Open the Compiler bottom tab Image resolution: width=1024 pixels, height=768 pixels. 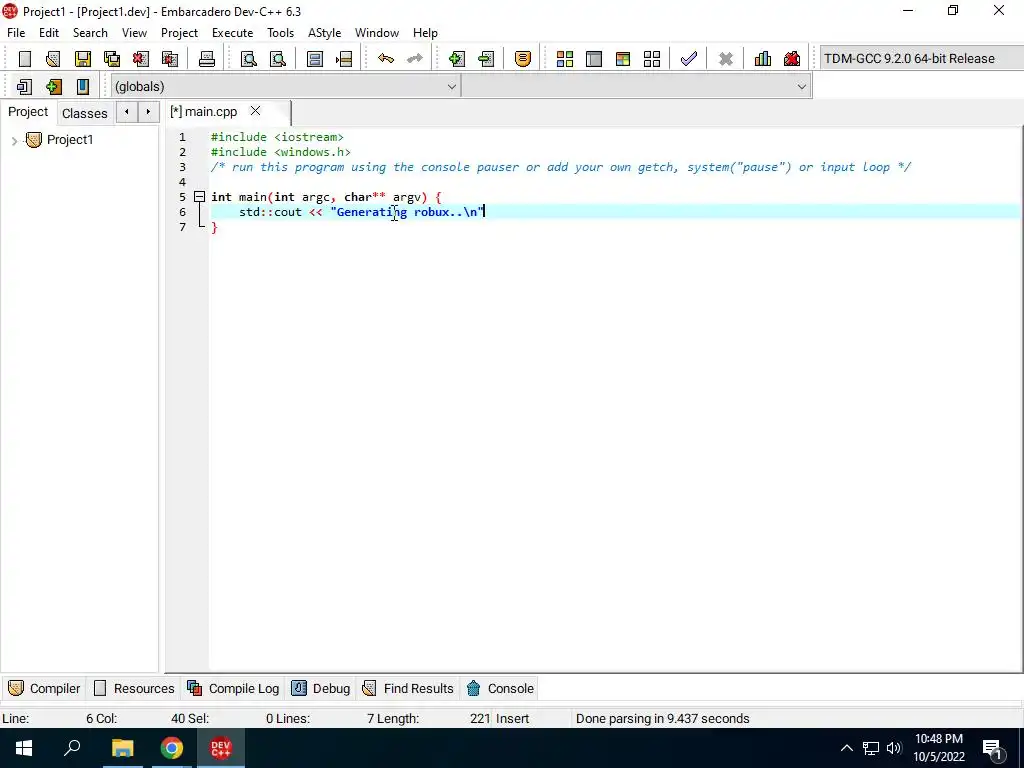tap(44, 688)
